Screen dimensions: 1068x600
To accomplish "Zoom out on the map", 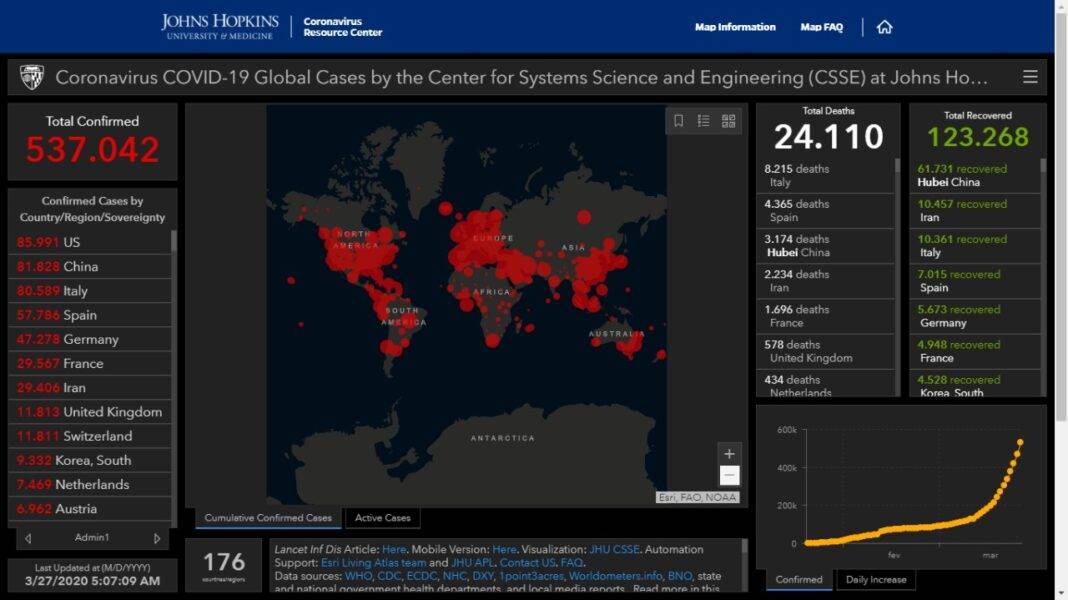I will (729, 476).
